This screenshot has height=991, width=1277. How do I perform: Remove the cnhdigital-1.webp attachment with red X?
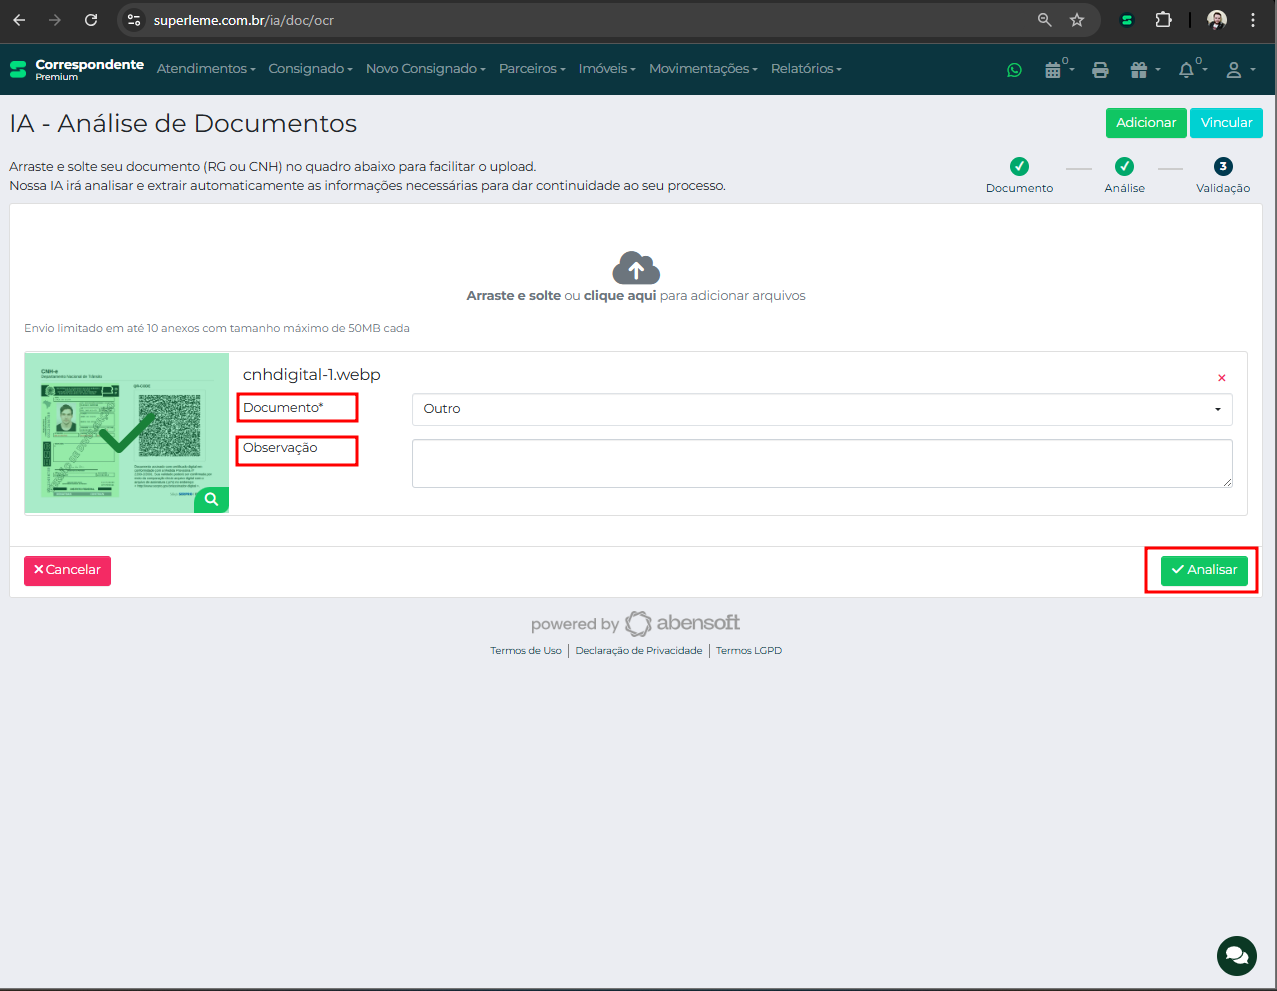click(x=1221, y=378)
